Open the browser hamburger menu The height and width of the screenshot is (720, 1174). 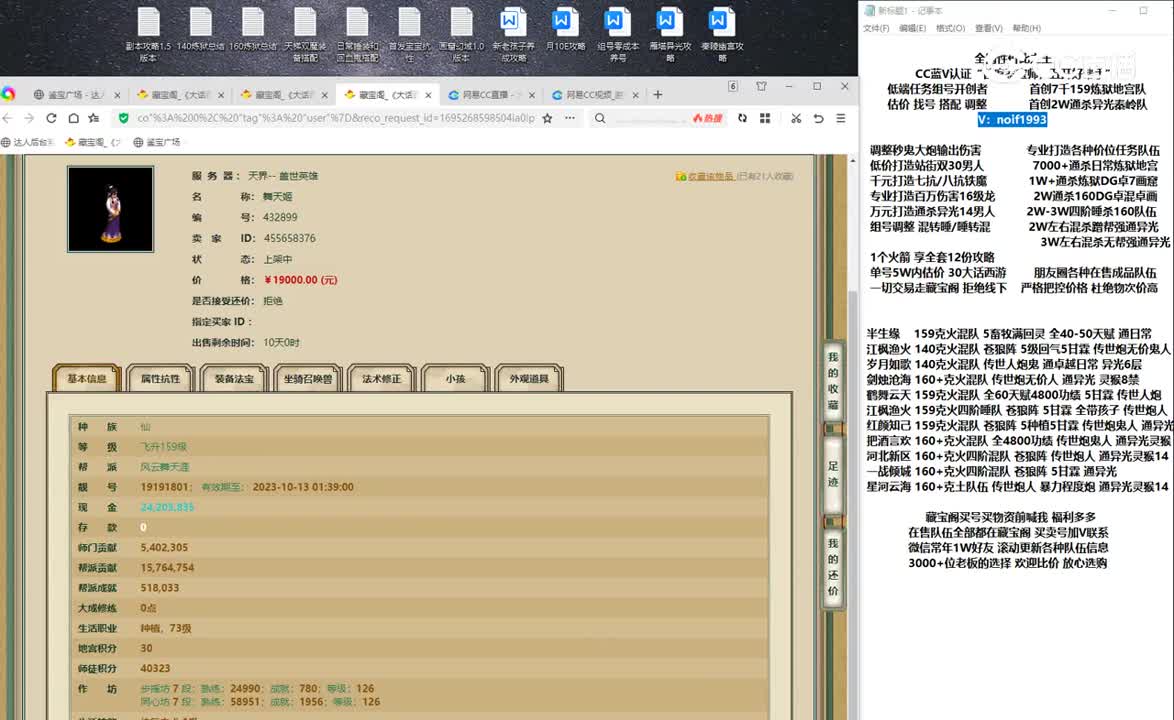[841, 118]
